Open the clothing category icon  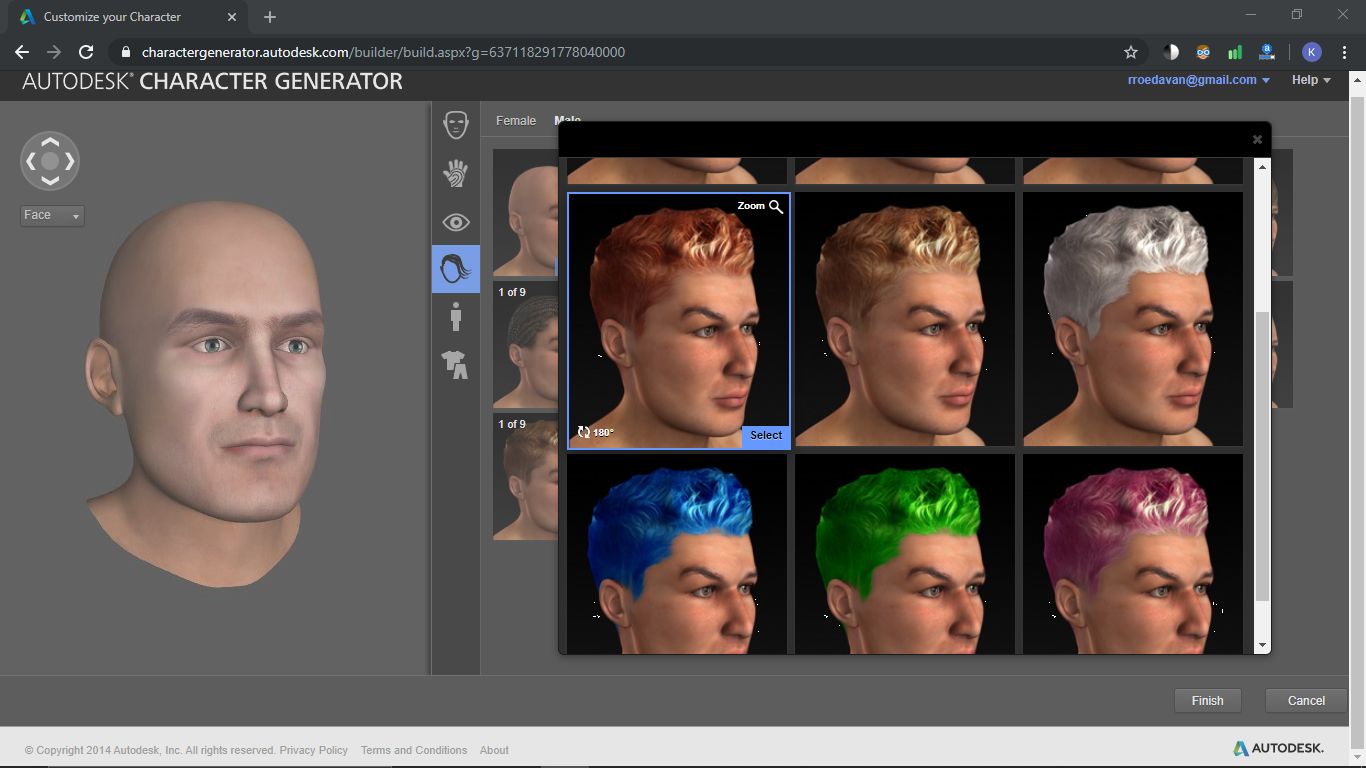456,364
